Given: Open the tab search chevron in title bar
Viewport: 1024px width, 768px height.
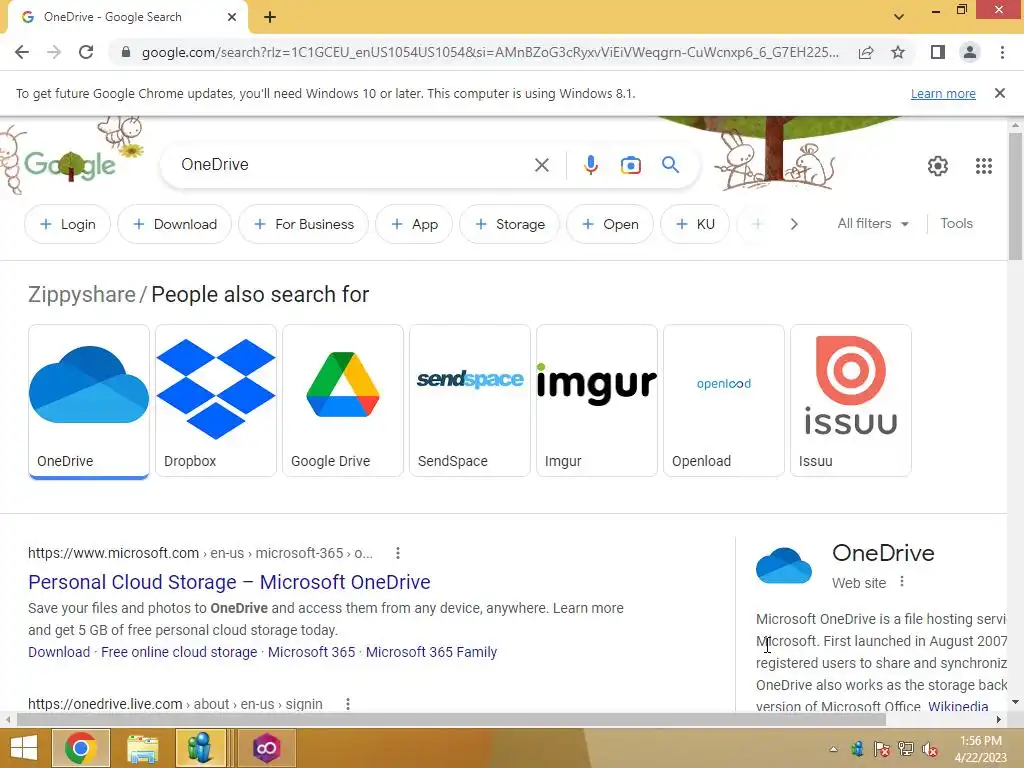Looking at the screenshot, I should pyautogui.click(x=899, y=17).
